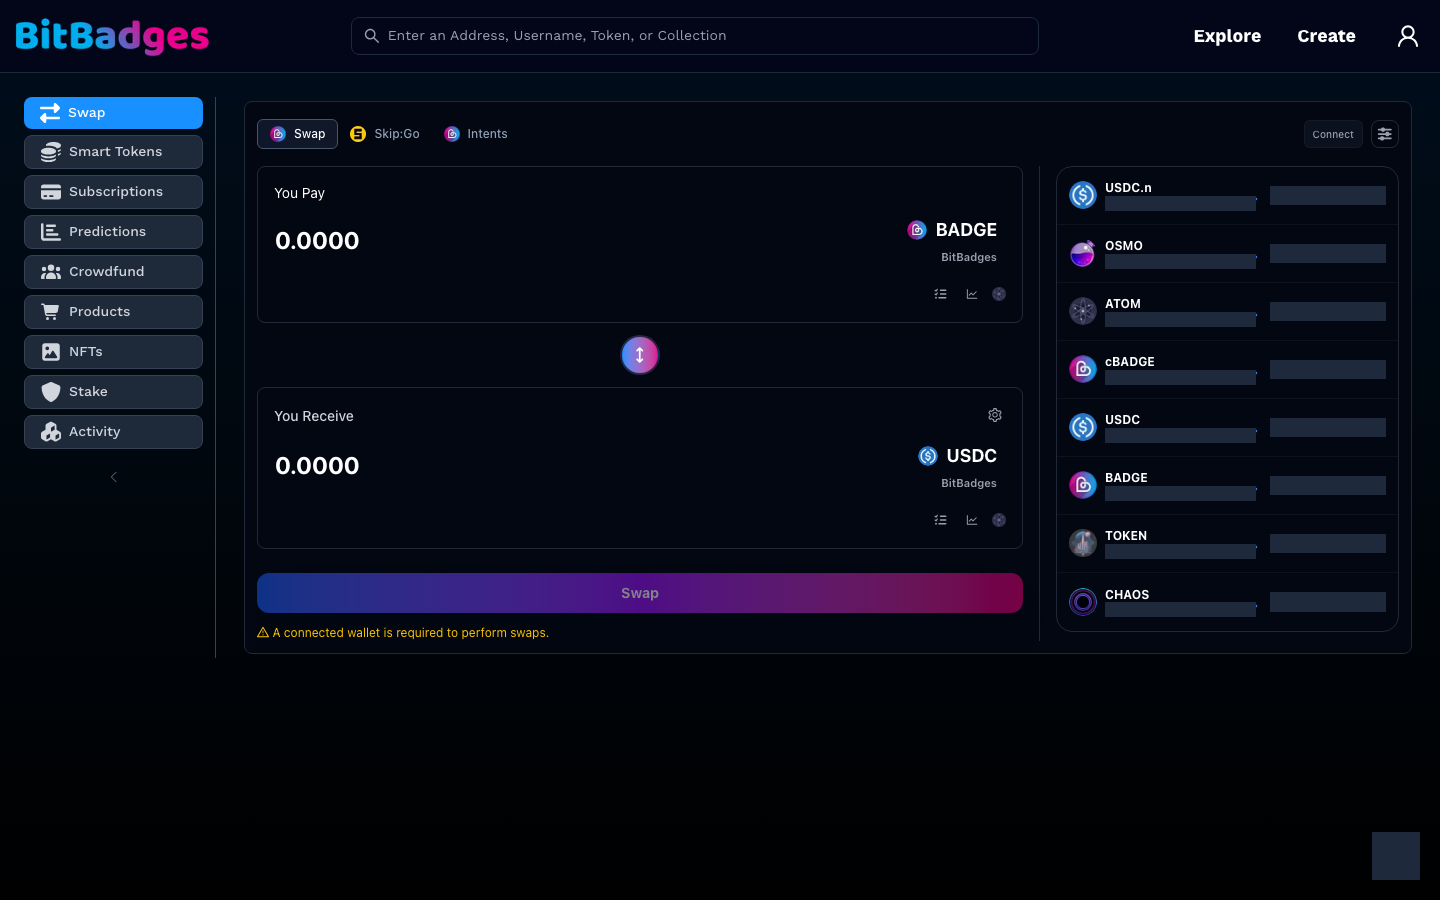Screen dimensions: 1440x900
Task: Click the OSMO token icon
Action: pos(1083,253)
